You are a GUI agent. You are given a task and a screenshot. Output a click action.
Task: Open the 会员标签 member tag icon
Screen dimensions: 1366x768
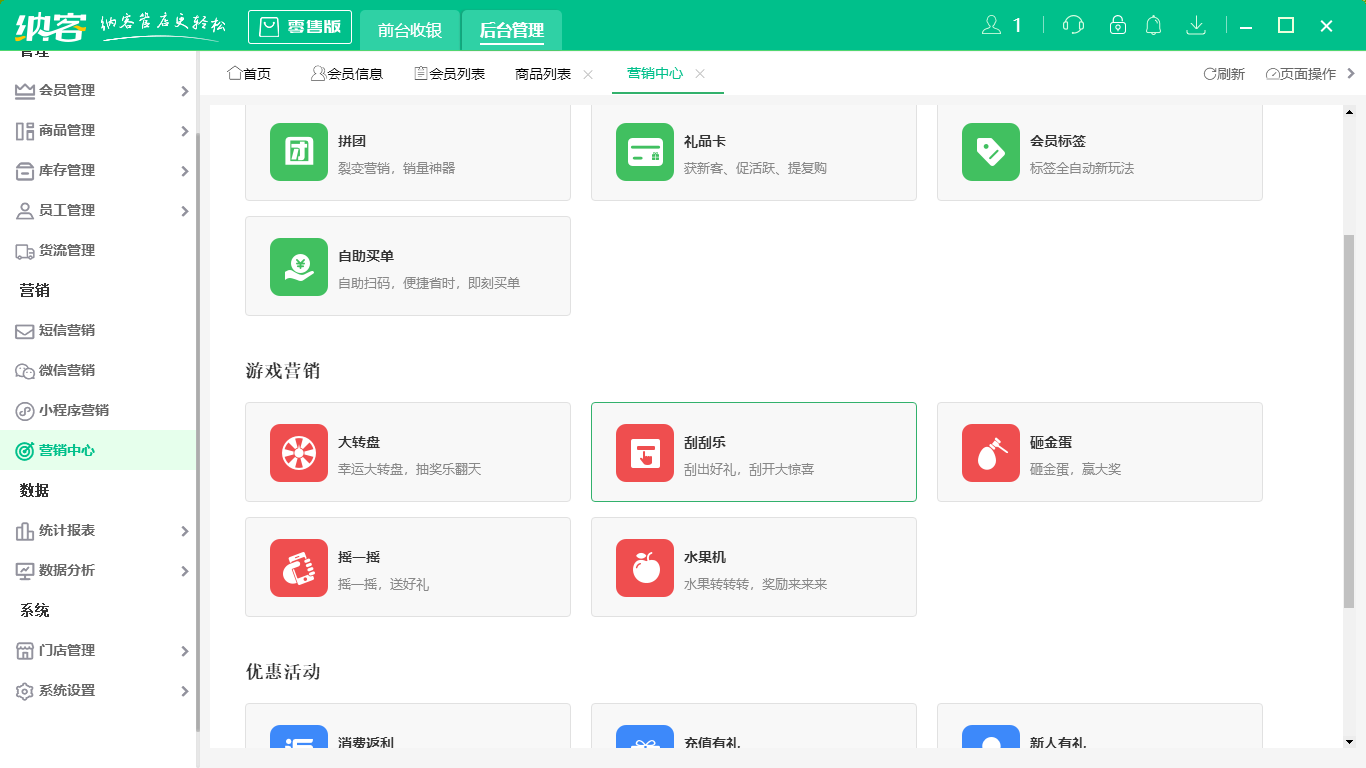[x=990, y=151]
